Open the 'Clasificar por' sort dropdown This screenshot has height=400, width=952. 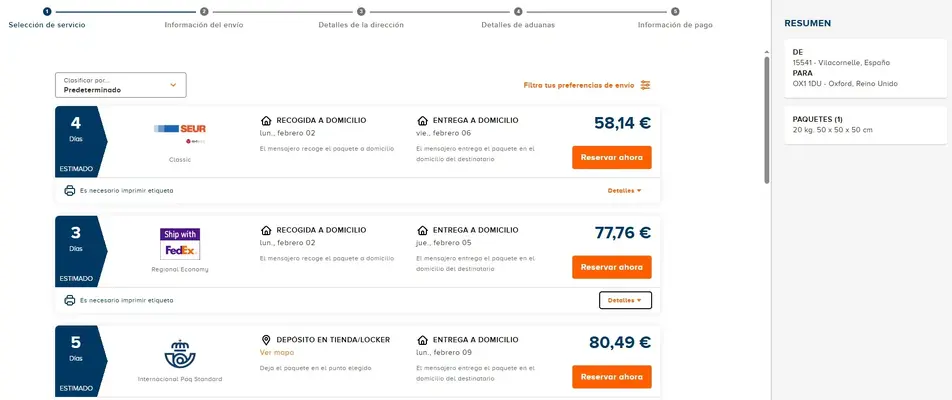(121, 85)
